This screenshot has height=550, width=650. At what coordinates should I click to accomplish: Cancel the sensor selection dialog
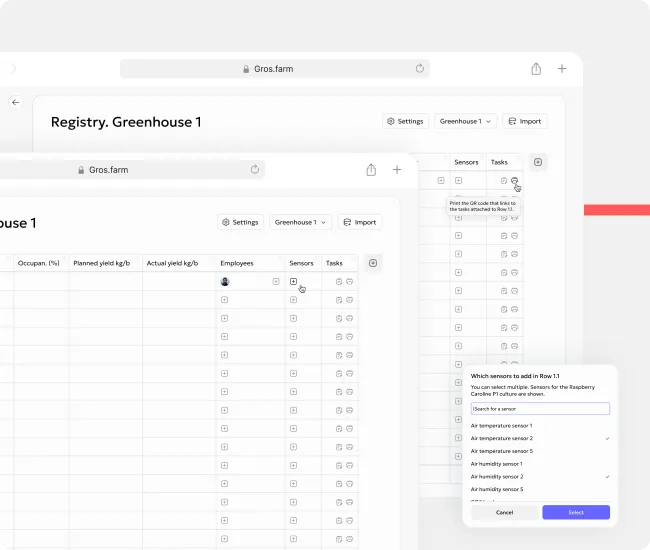click(504, 512)
